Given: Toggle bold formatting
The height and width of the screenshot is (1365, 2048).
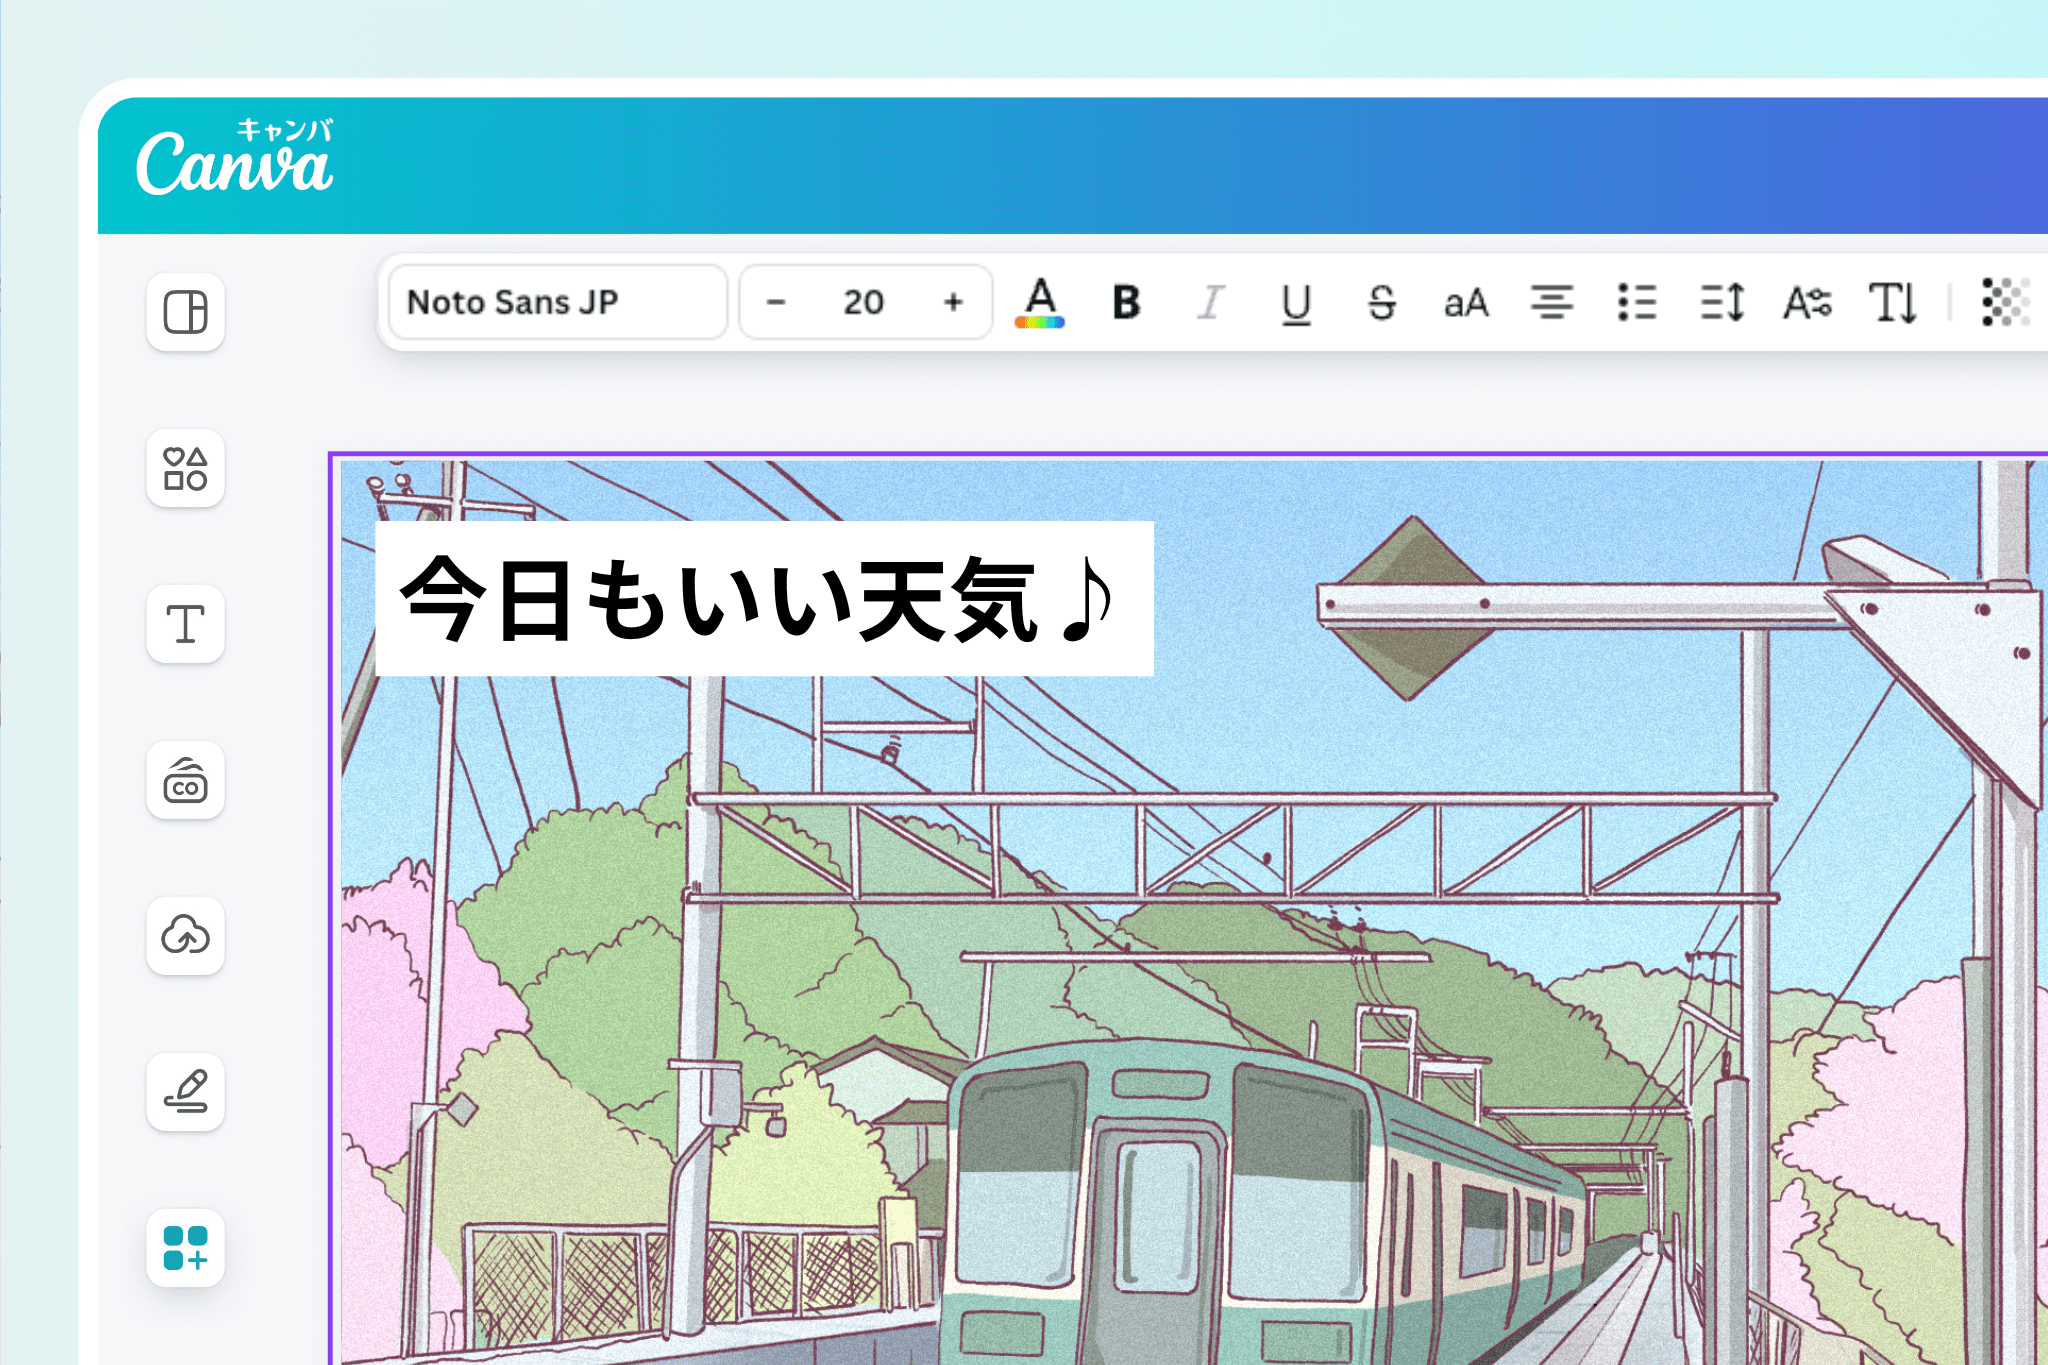Looking at the screenshot, I should pyautogui.click(x=1125, y=302).
